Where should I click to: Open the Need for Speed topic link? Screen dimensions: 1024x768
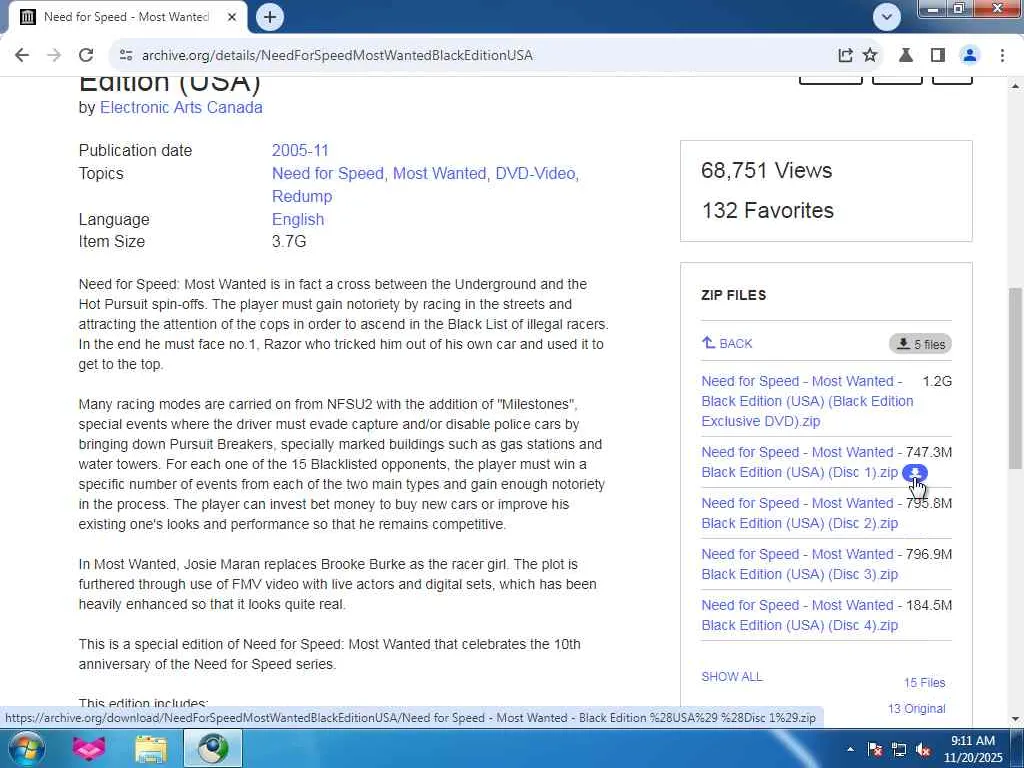click(x=328, y=174)
